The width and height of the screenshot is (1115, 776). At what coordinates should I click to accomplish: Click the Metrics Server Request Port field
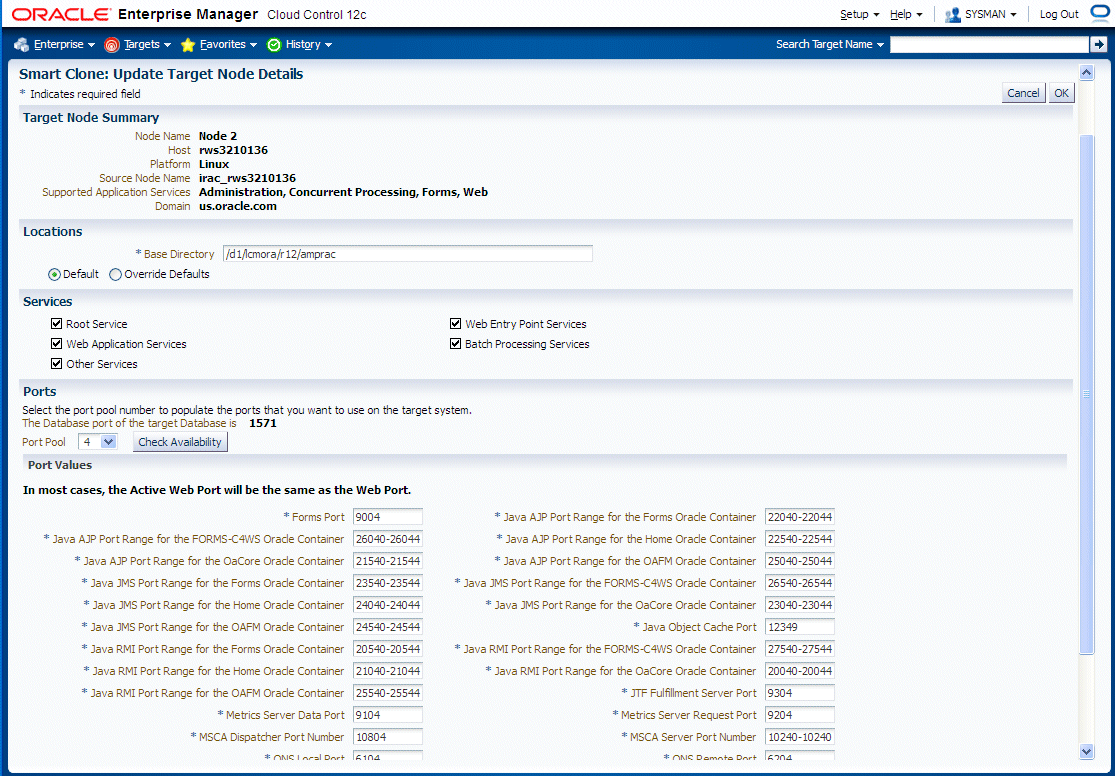(x=799, y=716)
